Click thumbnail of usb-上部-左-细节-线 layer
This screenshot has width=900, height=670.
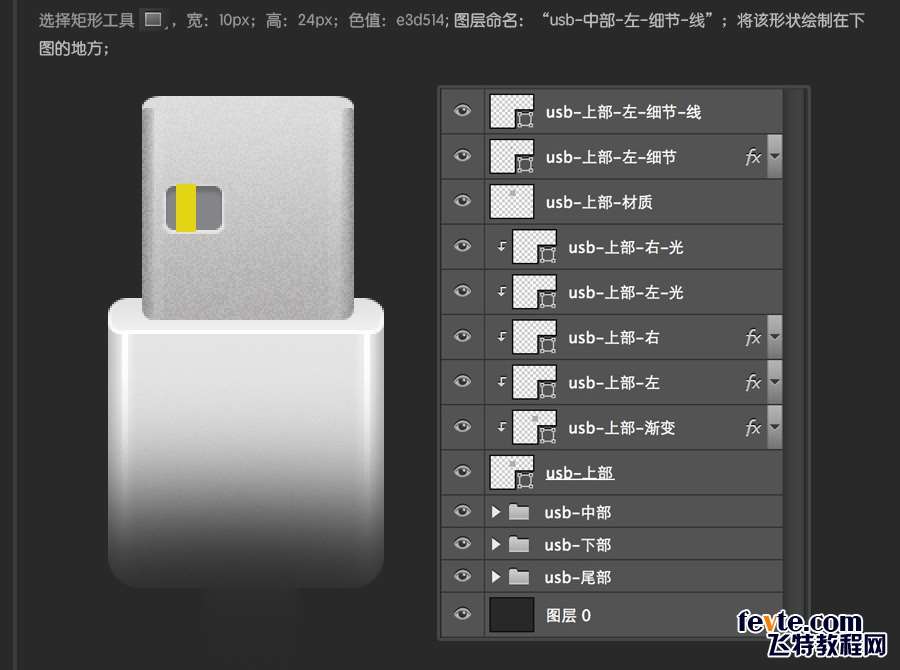[511, 111]
